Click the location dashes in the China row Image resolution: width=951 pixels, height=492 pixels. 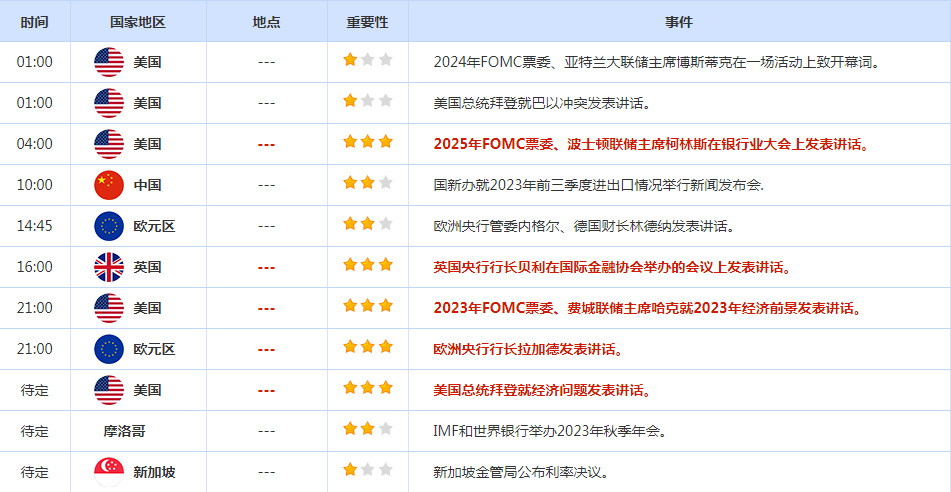click(267, 186)
